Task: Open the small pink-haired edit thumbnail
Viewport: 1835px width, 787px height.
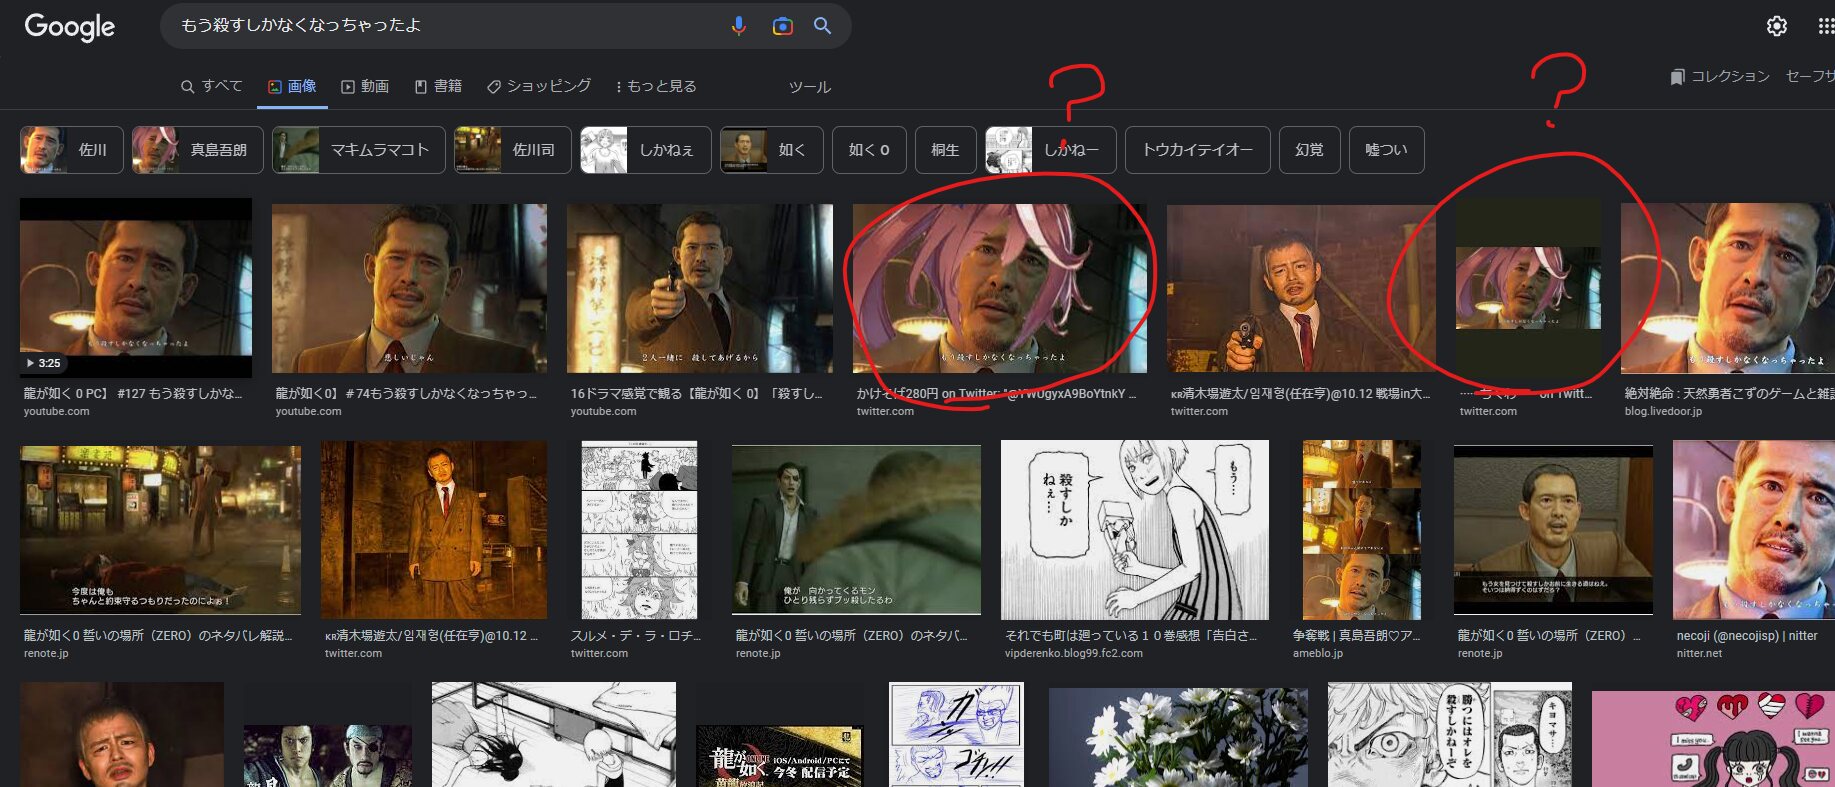Action: 1528,288
